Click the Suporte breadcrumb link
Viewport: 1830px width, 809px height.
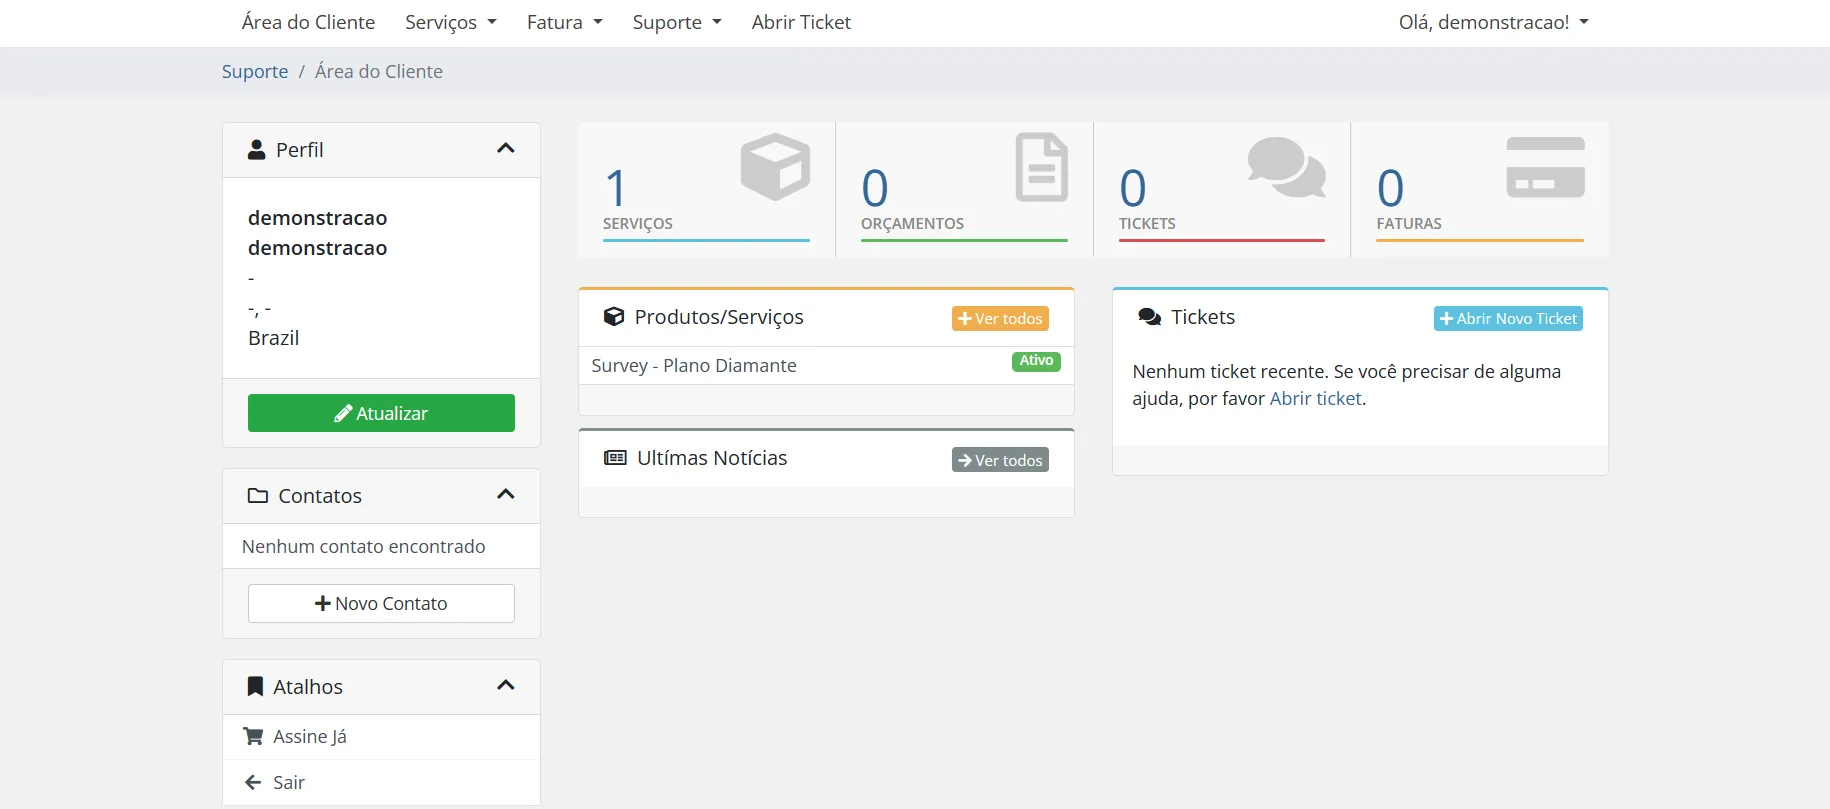coord(255,72)
